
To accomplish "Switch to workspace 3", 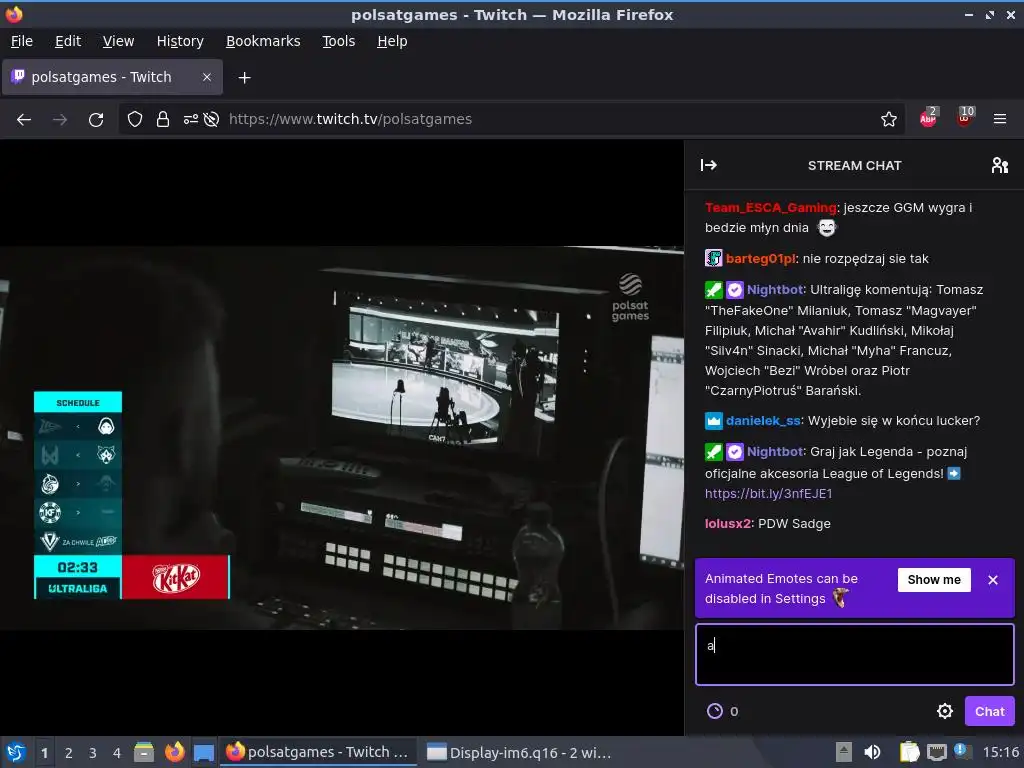I will point(93,753).
